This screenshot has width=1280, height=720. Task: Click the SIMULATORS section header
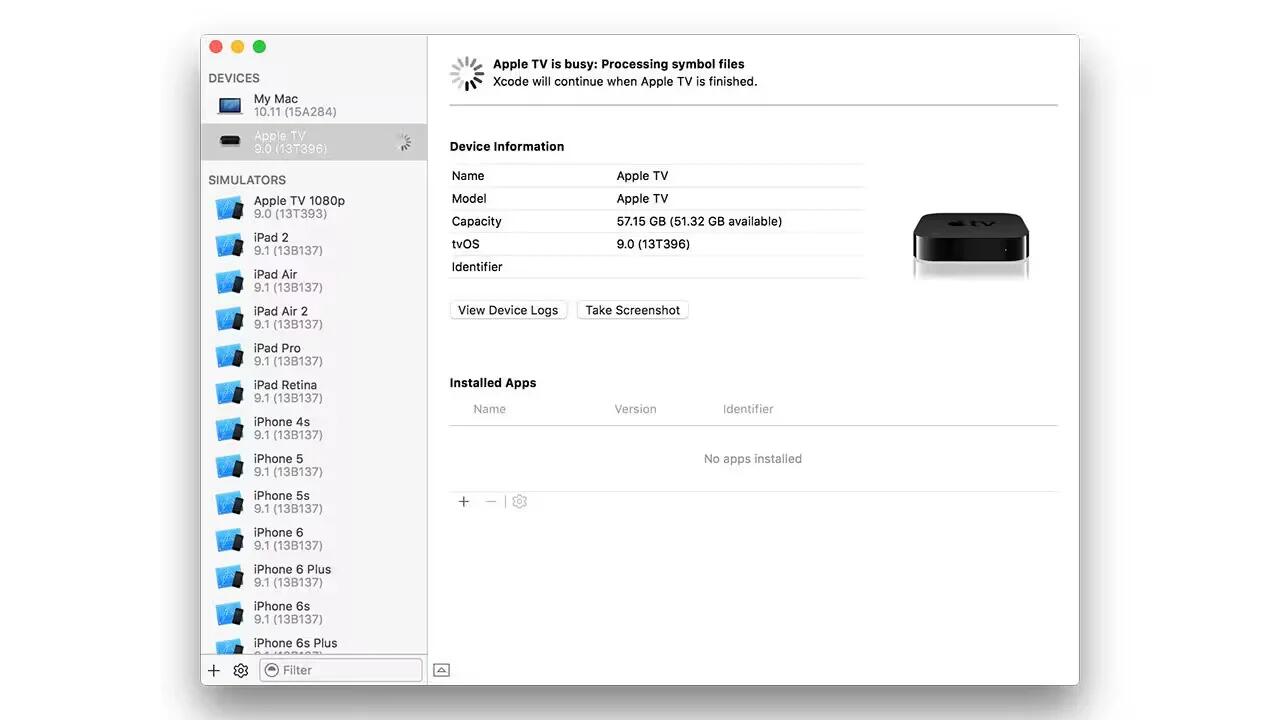coord(247,180)
